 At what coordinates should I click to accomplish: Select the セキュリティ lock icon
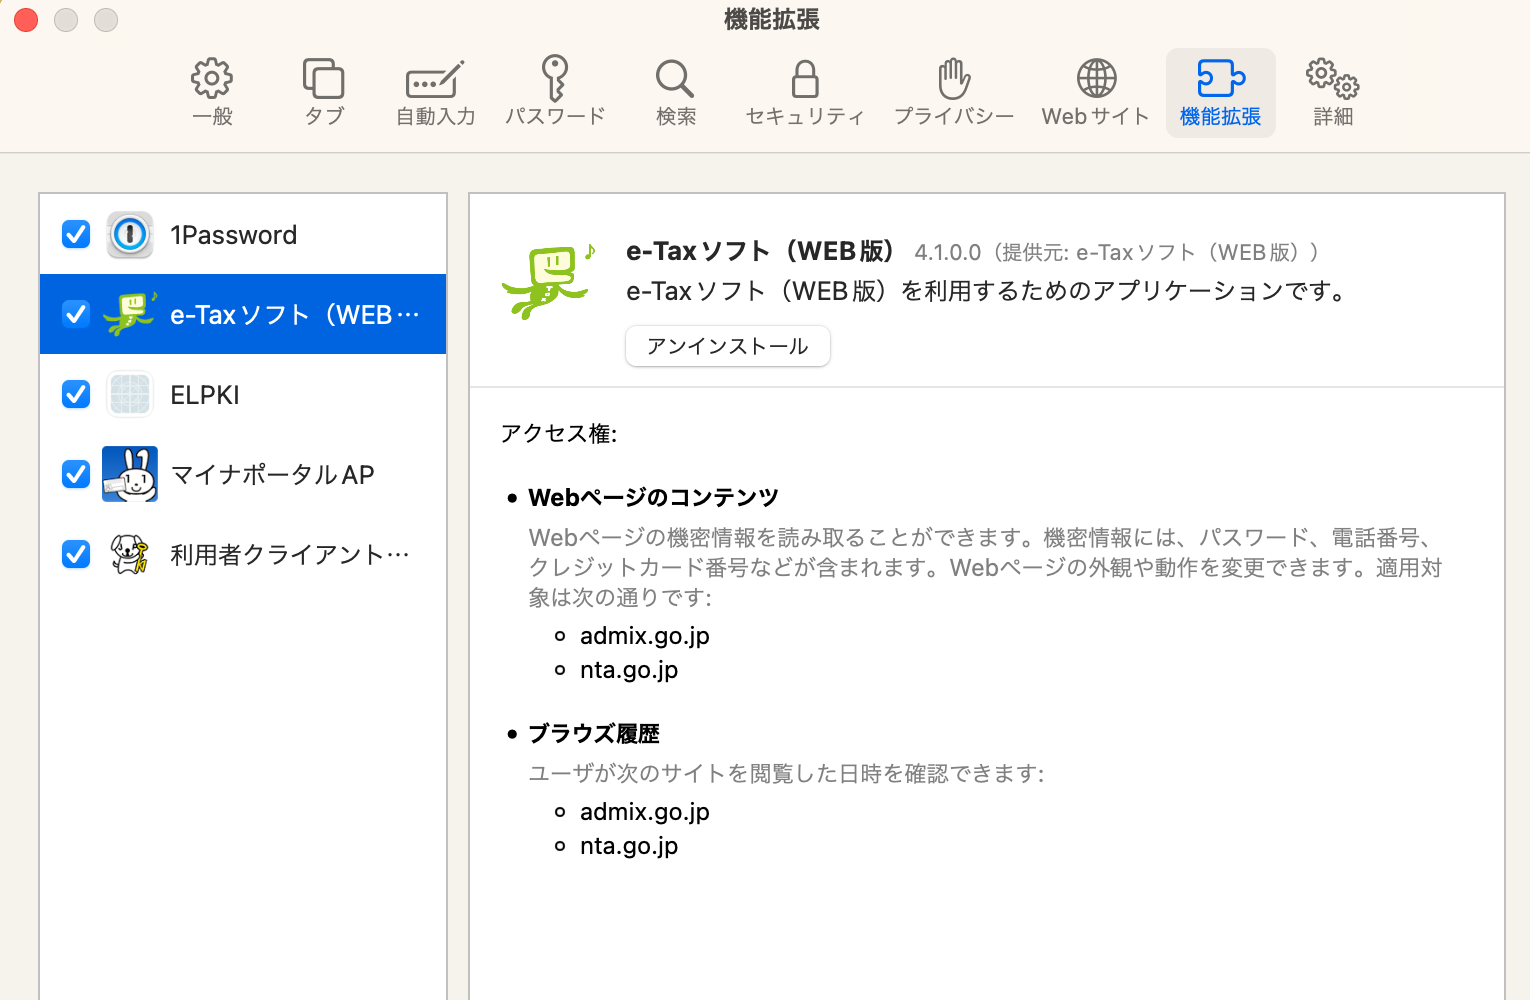[x=804, y=80]
